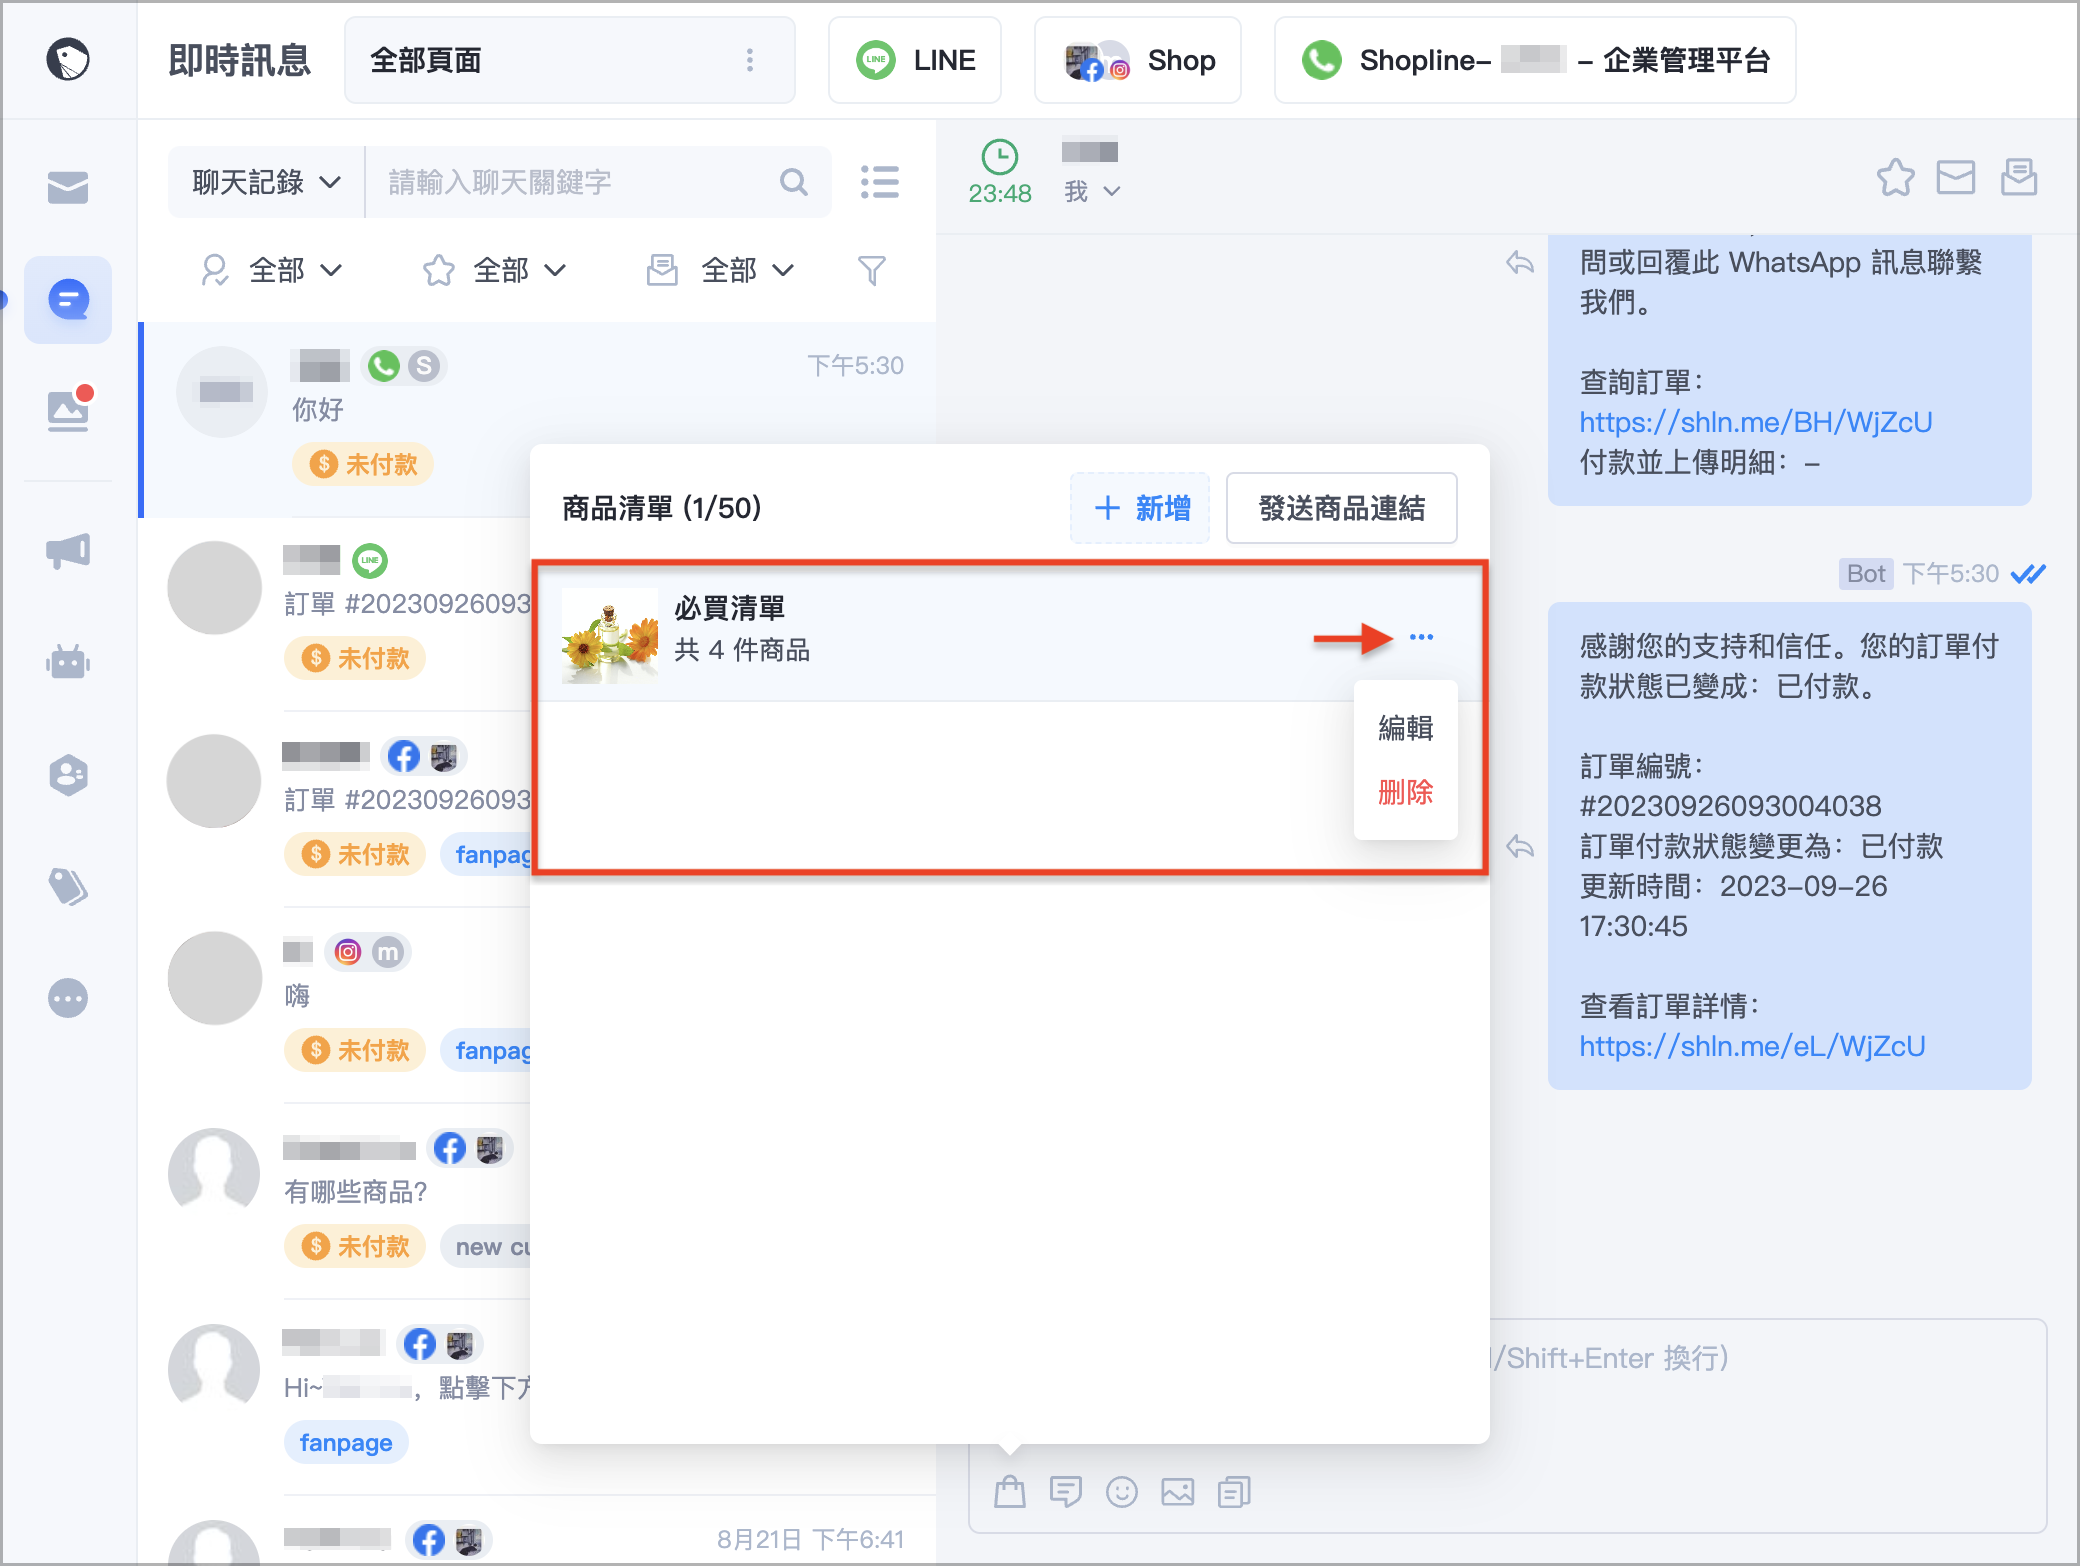Open link https://shln.me/BH/WjZcU
The image size is (2080, 1566).
pos(1755,422)
